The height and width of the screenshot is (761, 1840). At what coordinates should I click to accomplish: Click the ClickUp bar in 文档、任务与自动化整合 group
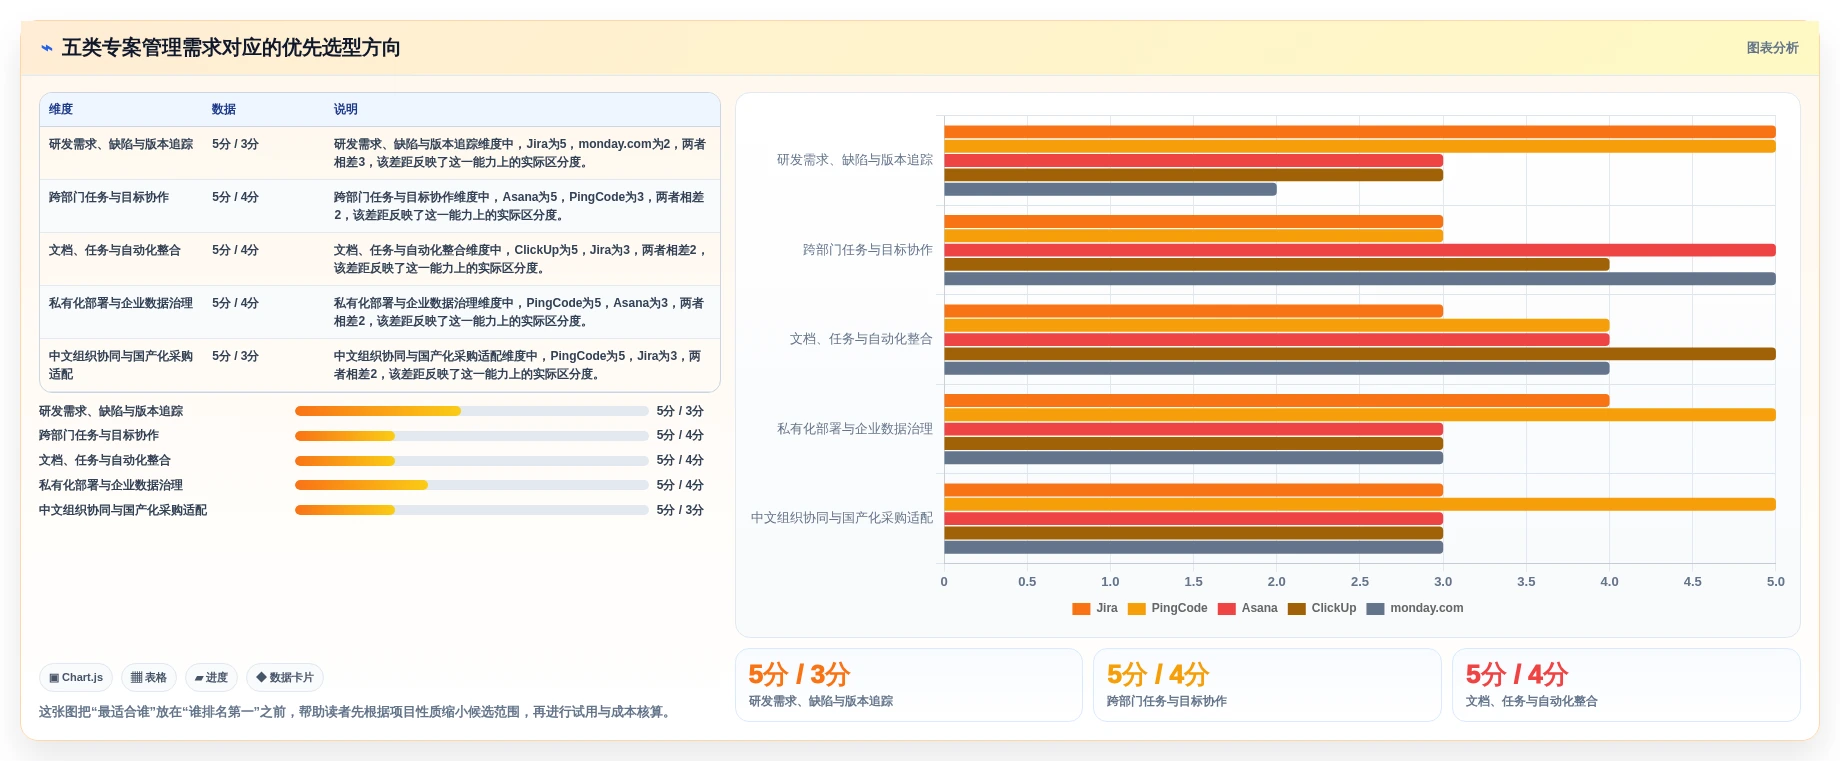pos(1360,354)
